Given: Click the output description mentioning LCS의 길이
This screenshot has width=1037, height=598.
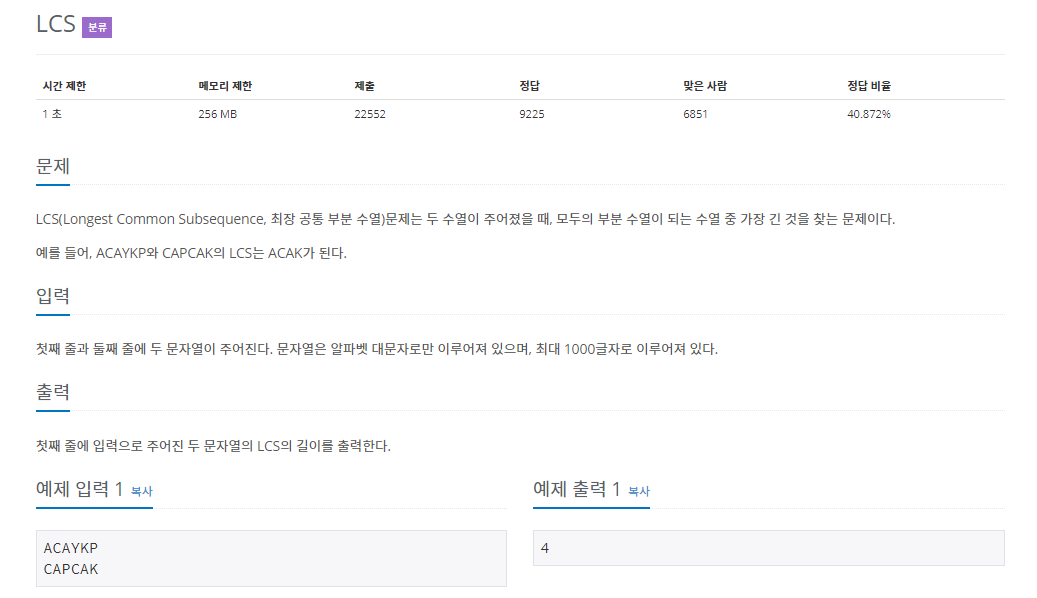Looking at the screenshot, I should [x=213, y=446].
